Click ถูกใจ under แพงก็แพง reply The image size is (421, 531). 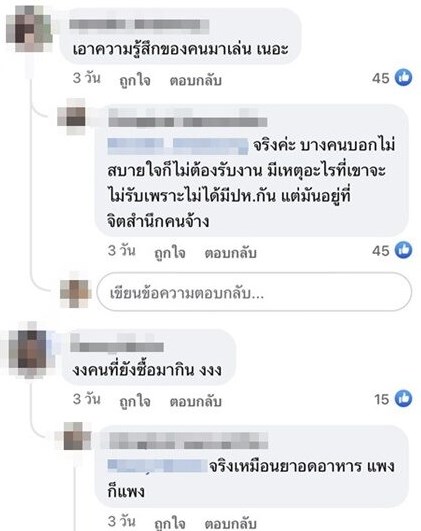[170, 523]
